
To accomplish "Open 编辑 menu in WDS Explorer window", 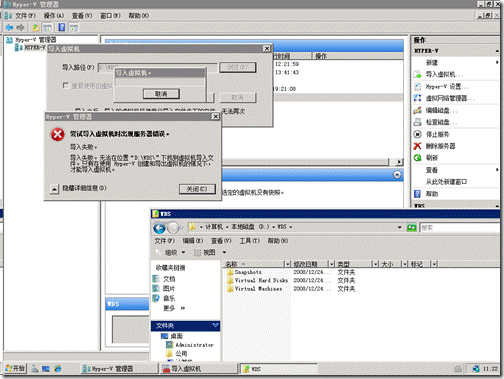I will (192, 241).
